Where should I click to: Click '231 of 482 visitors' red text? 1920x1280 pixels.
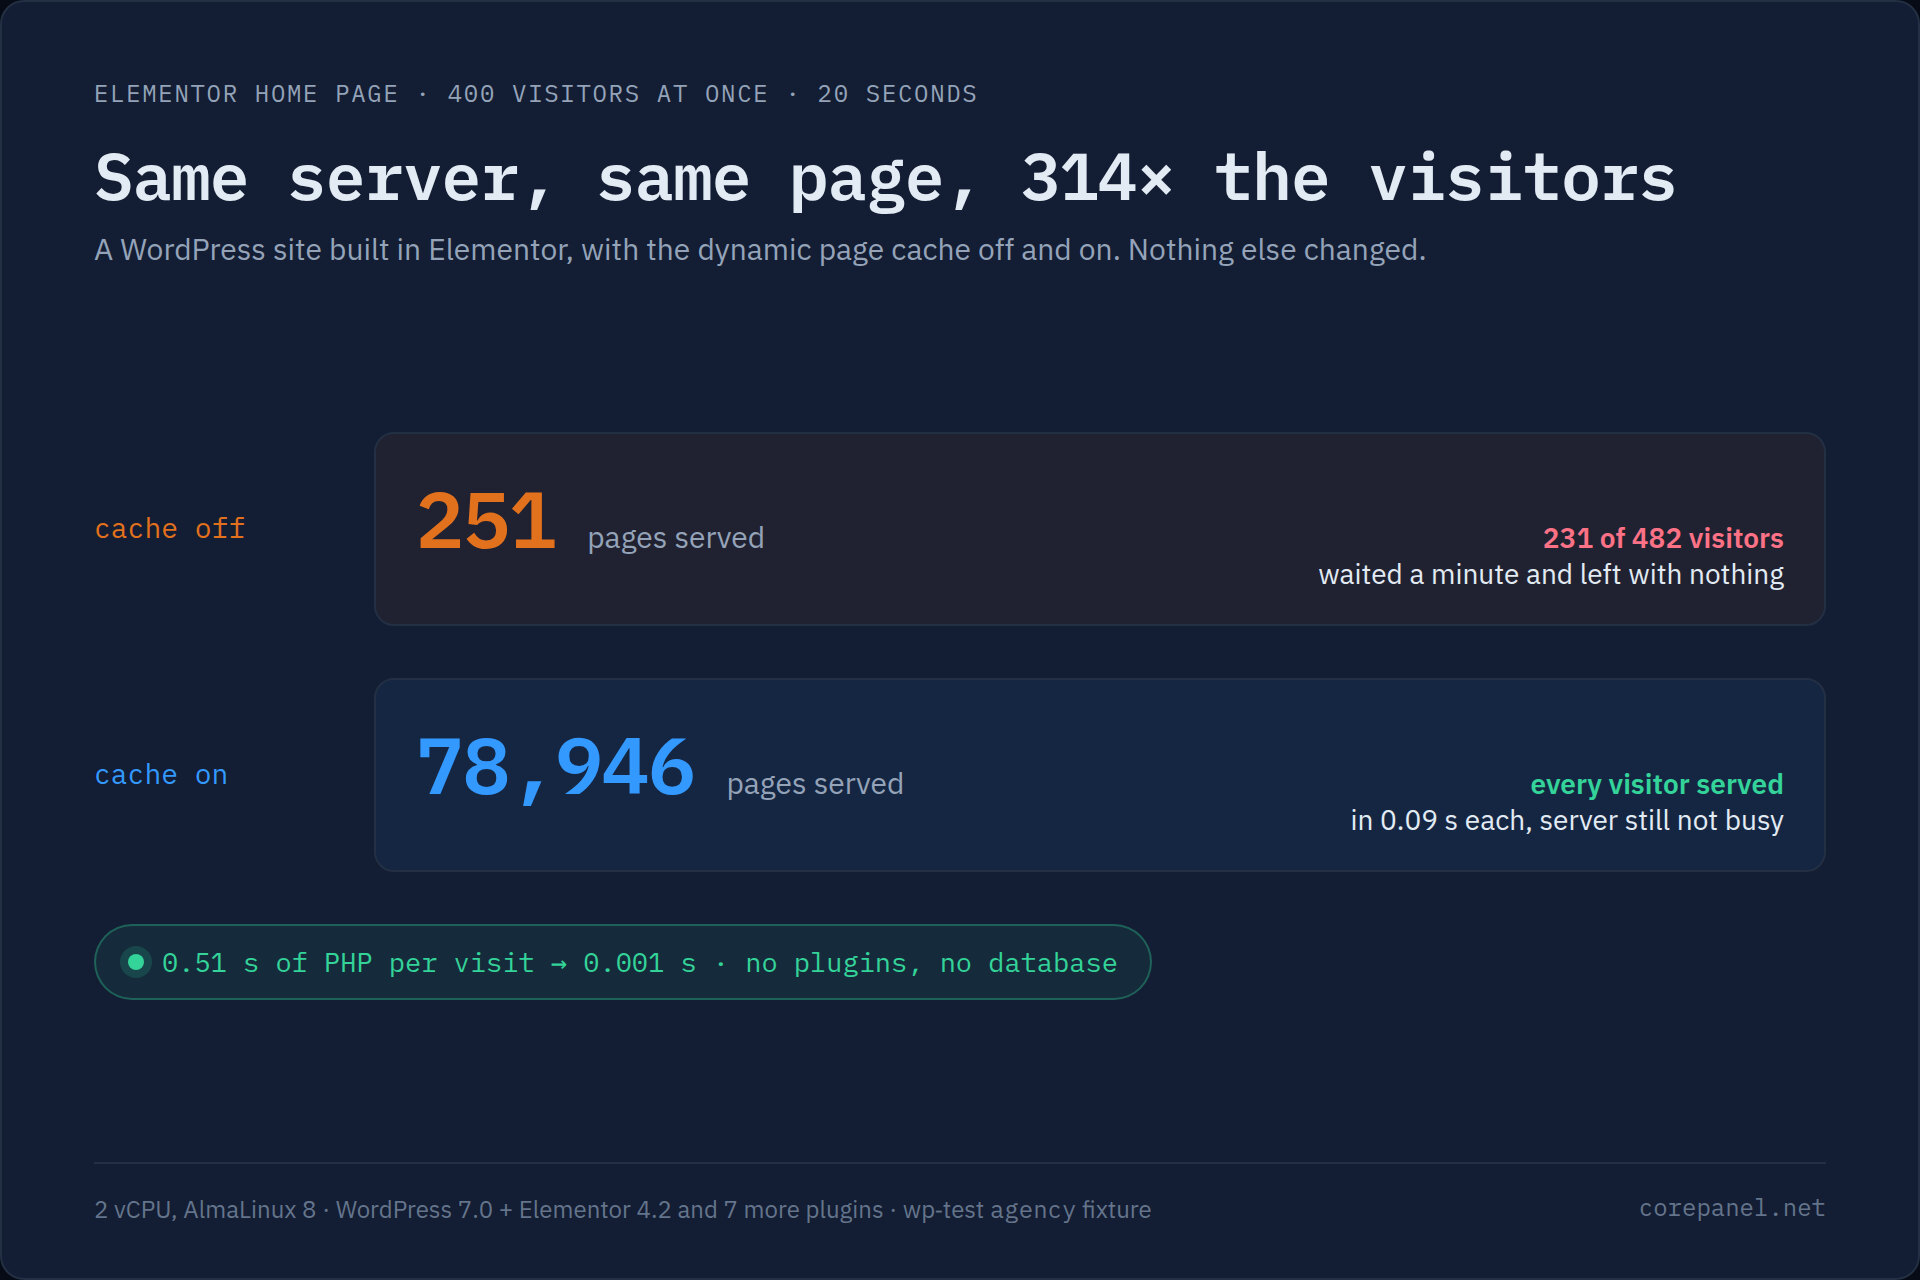(x=1663, y=538)
